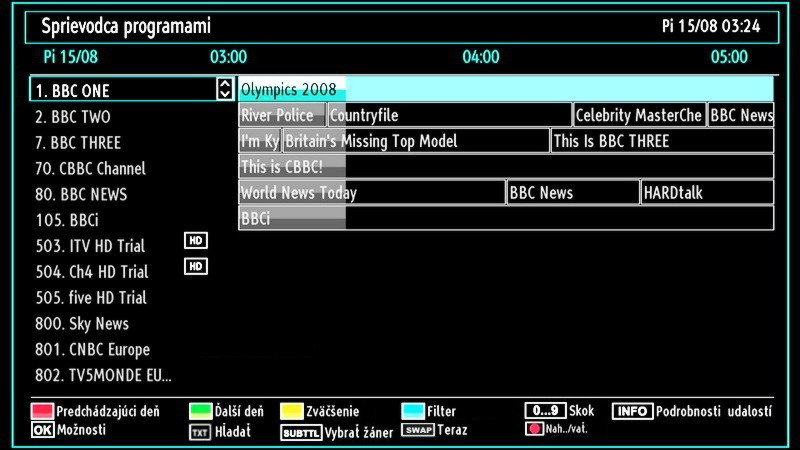Click the red Predchádzajúci deň color key
The image size is (800, 450).
[x=42, y=411]
